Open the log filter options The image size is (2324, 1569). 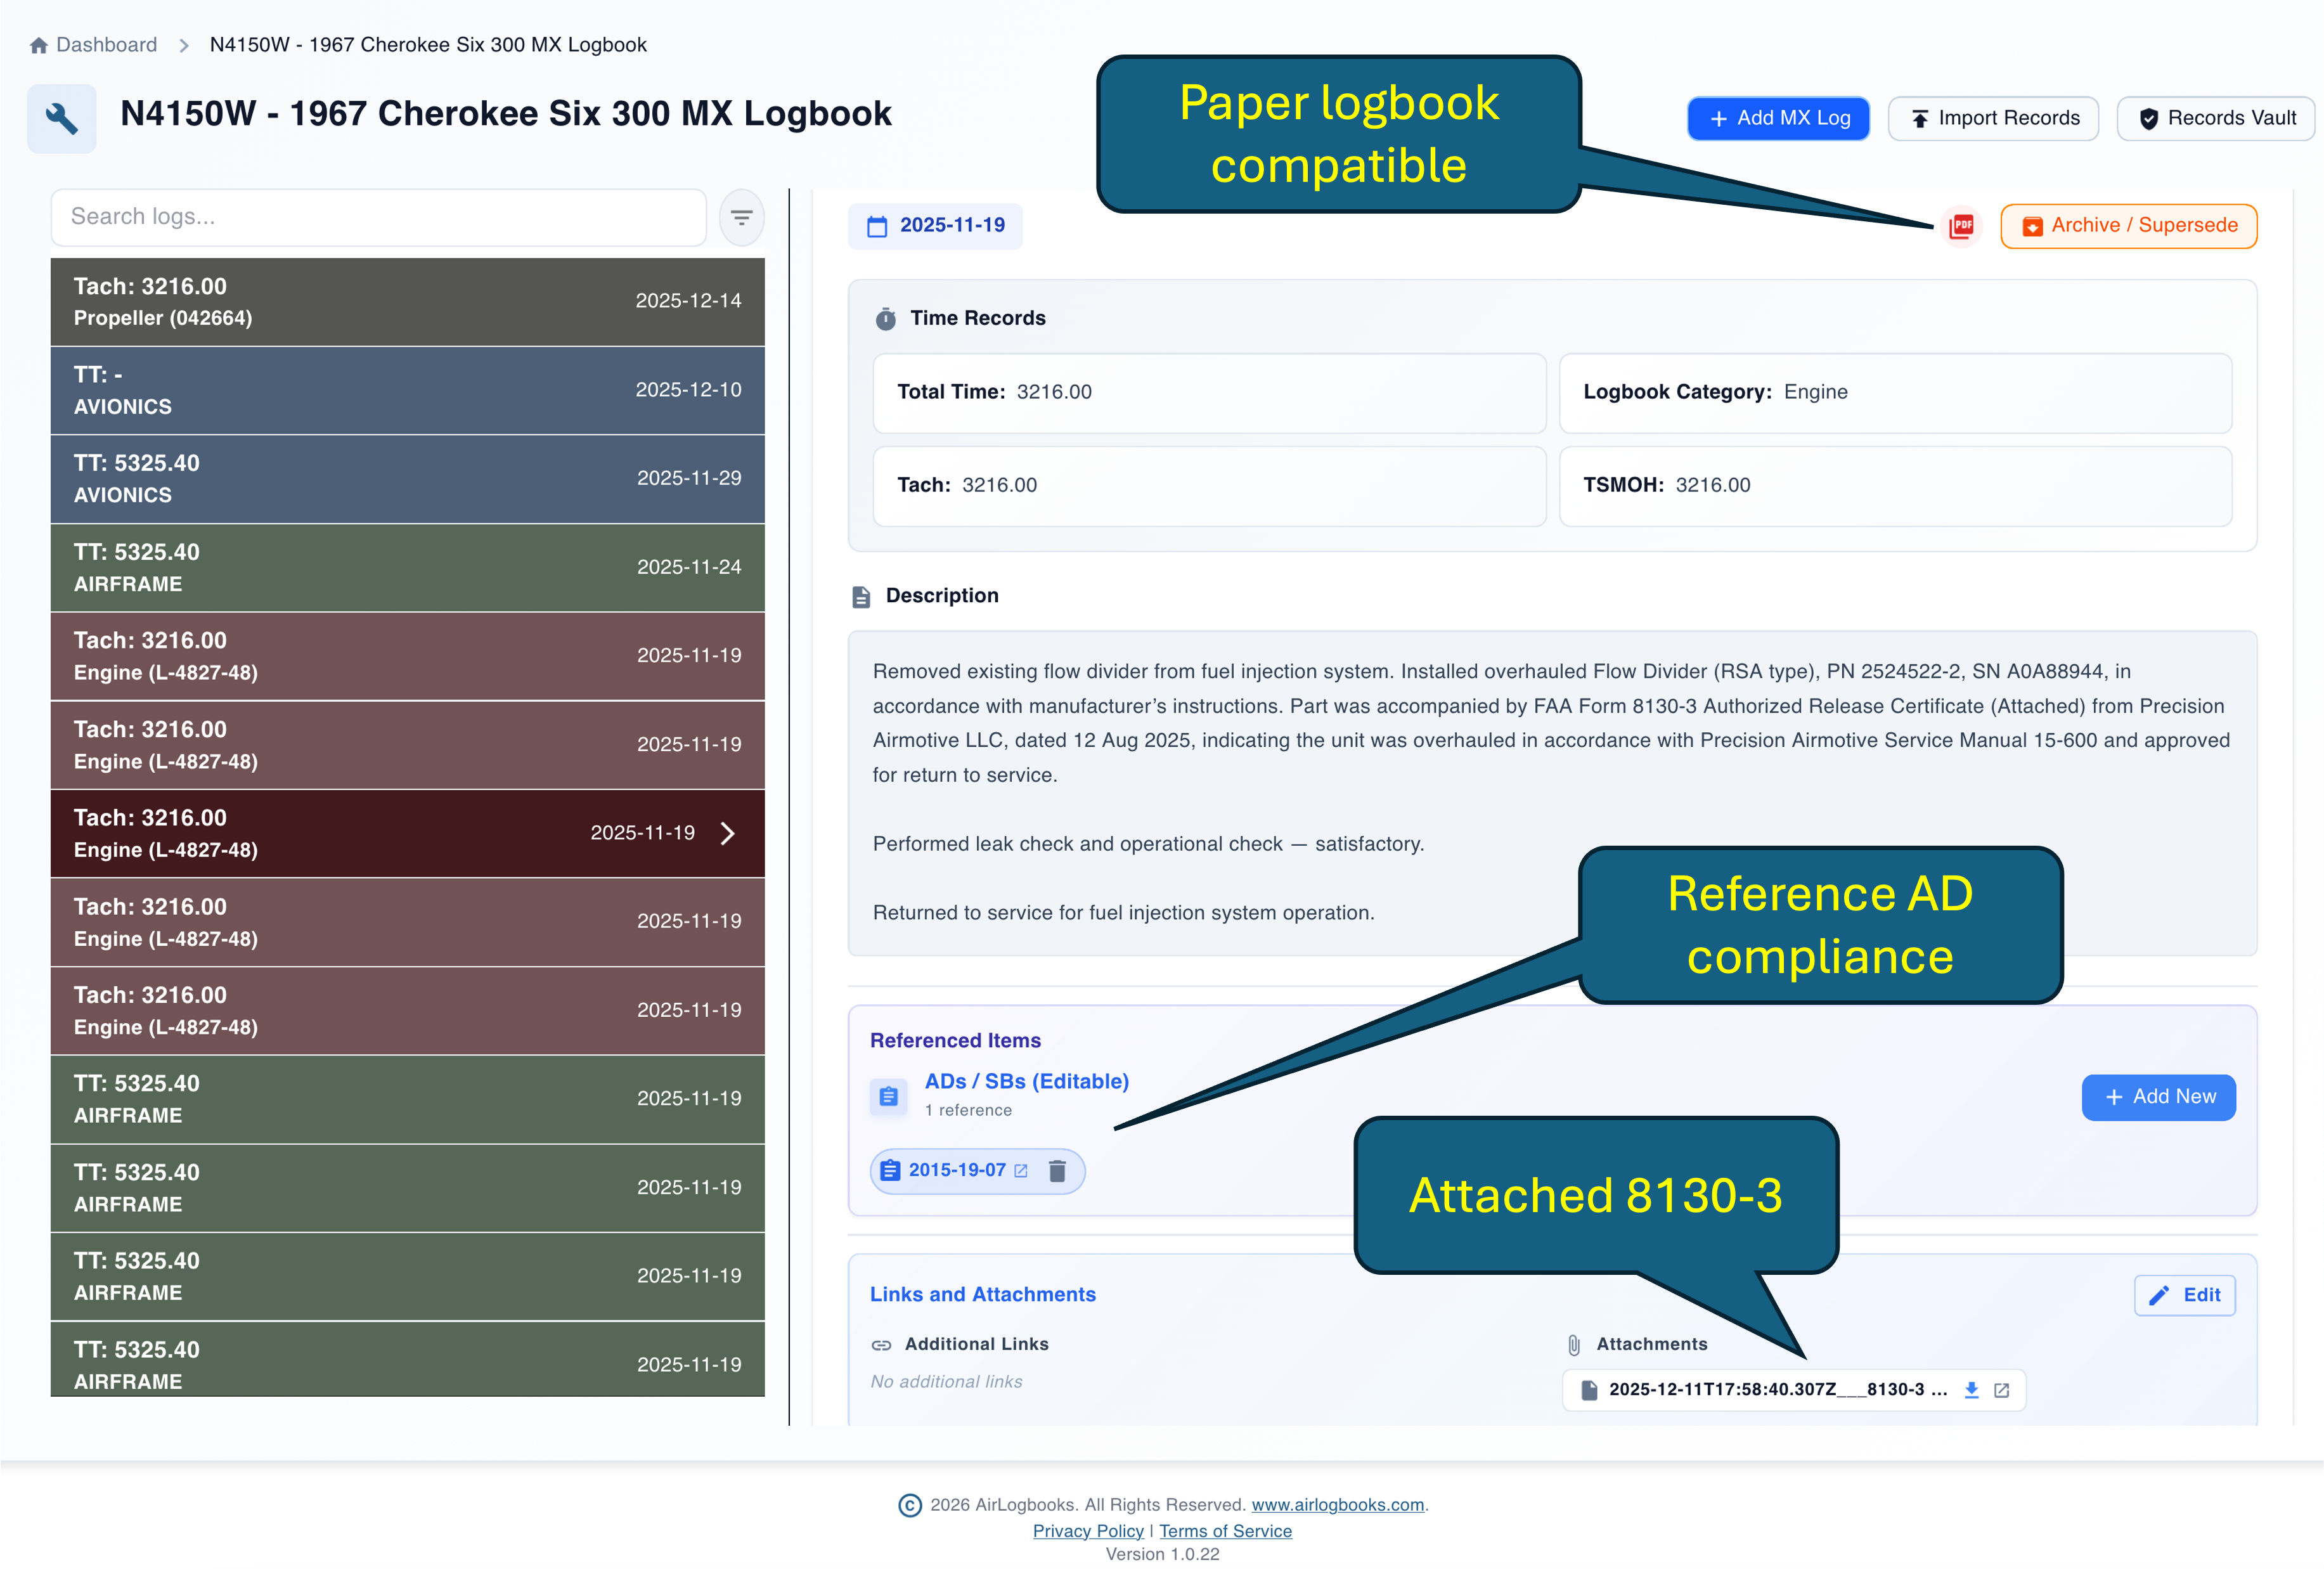coord(741,216)
